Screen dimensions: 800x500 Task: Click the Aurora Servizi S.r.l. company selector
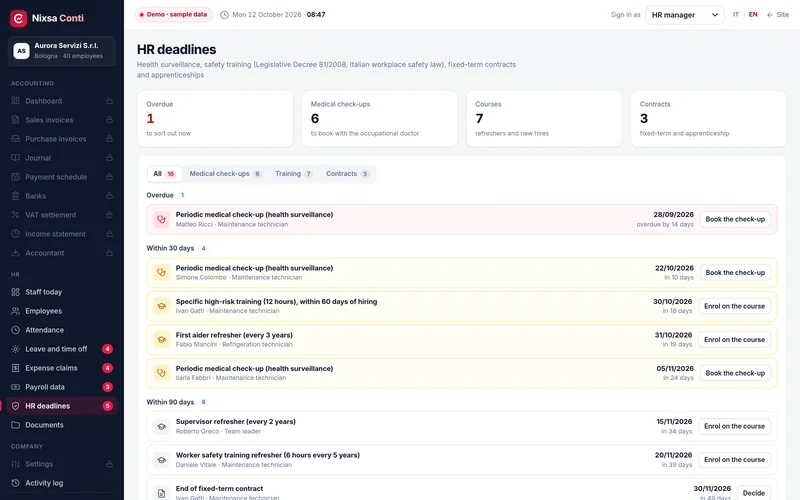pyautogui.click(x=62, y=51)
